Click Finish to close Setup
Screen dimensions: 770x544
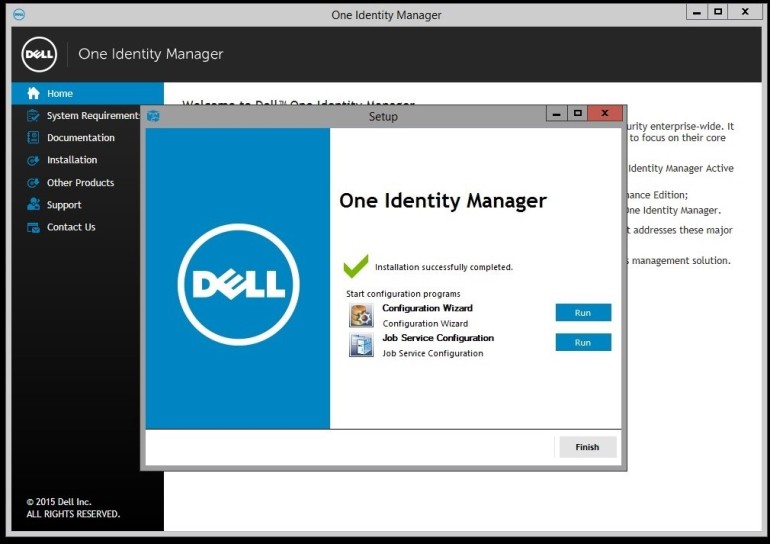click(x=588, y=447)
